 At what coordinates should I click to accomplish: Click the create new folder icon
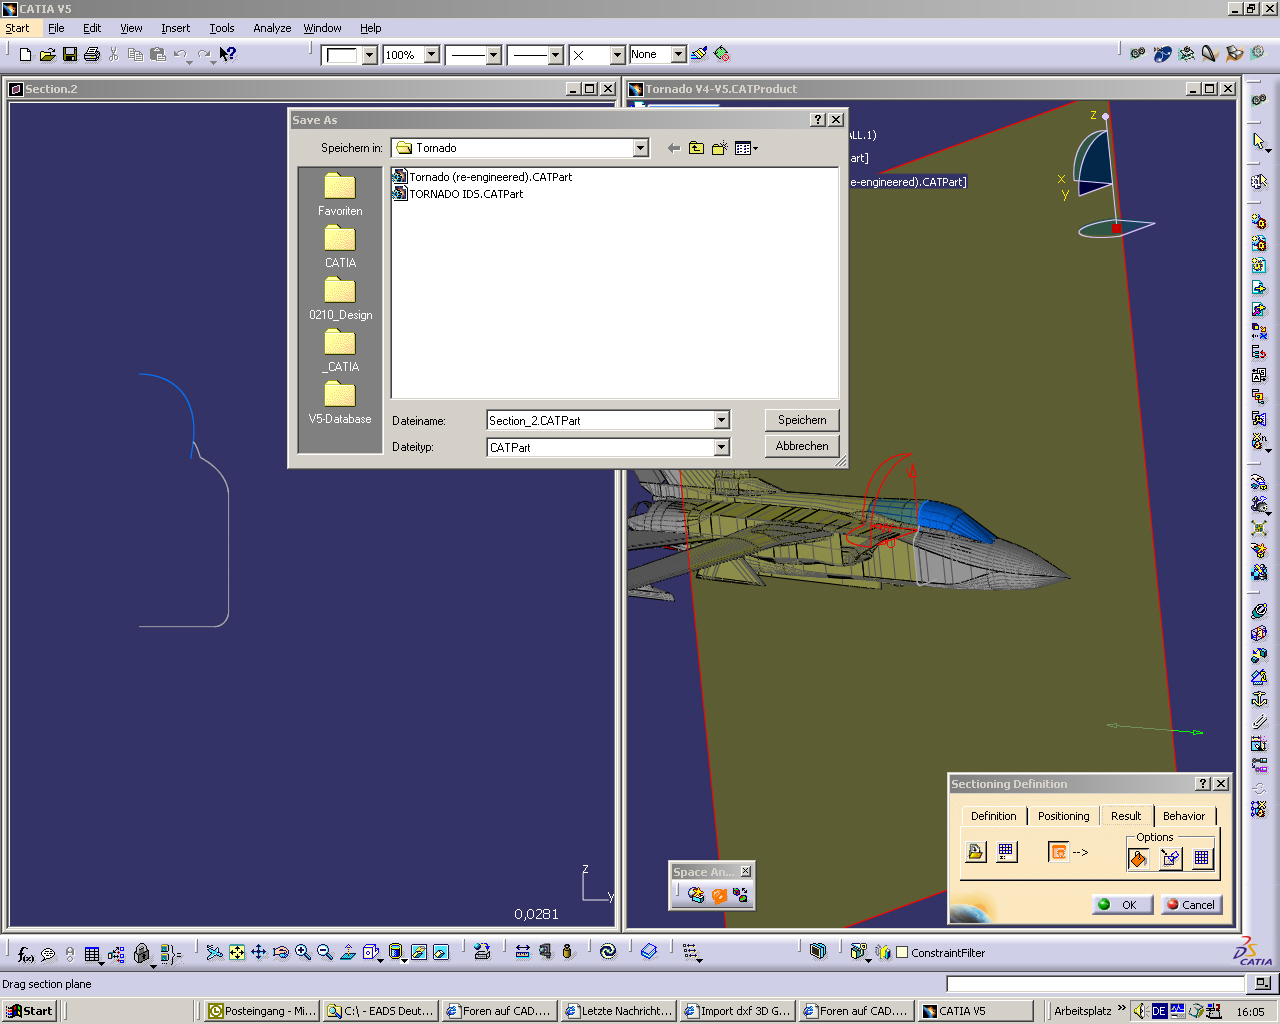[x=719, y=148]
